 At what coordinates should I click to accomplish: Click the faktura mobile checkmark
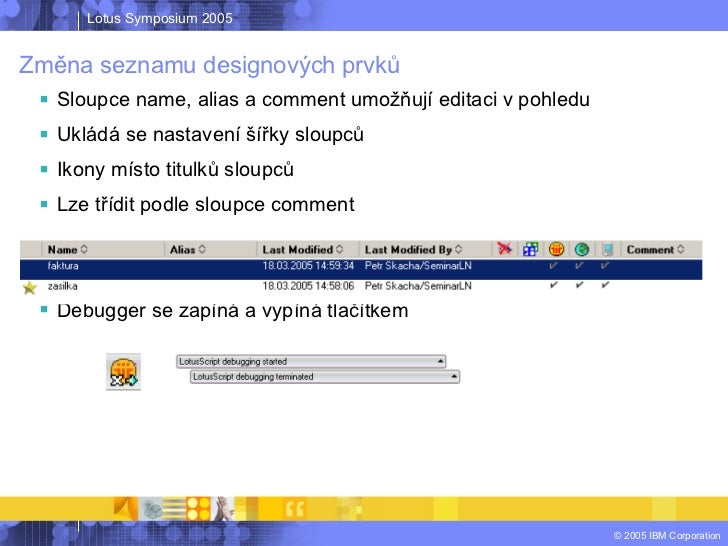[604, 266]
